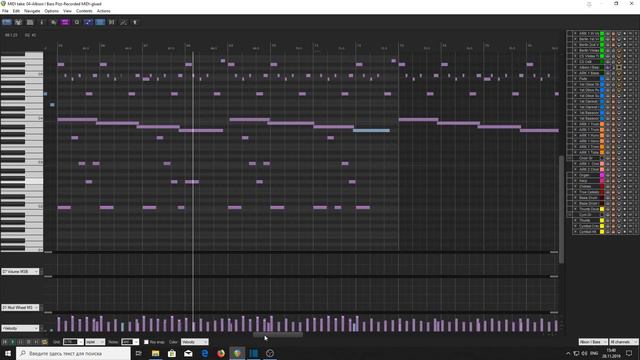Open the 01 Mod Wheel lane dropdown
The image size is (640, 360).
point(20,307)
